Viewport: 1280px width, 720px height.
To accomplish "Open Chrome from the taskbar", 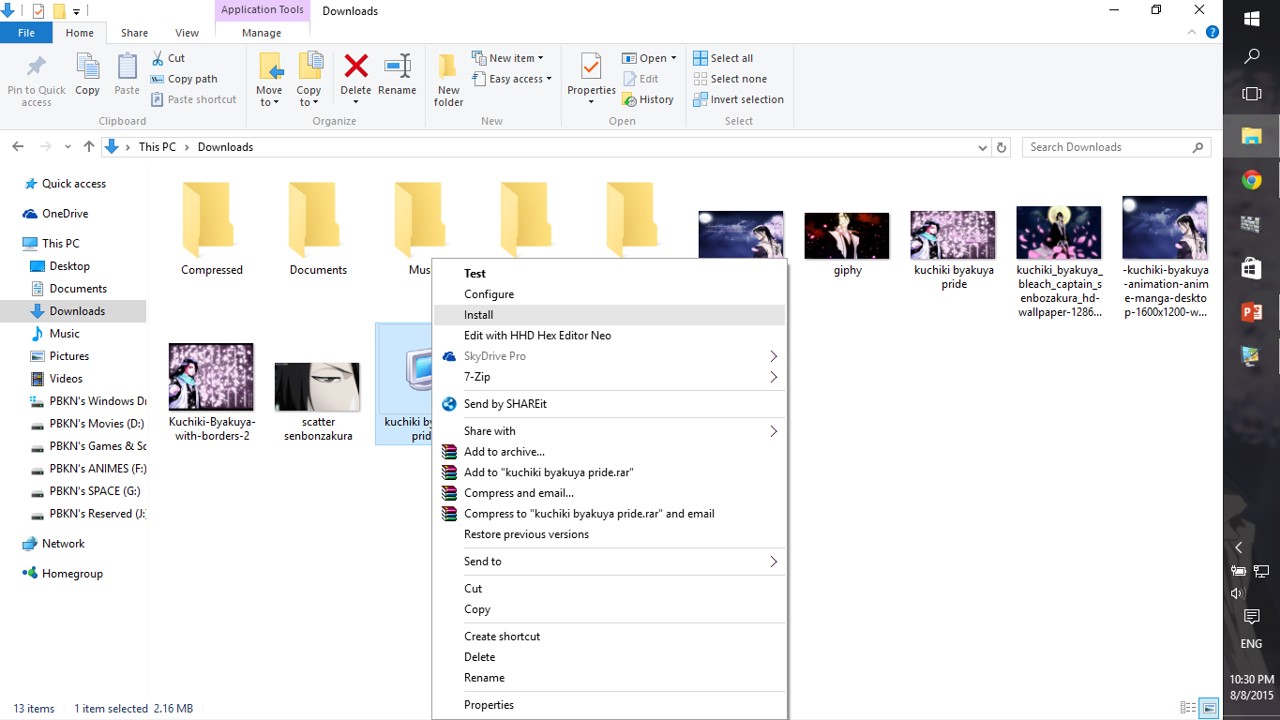I will pos(1251,180).
